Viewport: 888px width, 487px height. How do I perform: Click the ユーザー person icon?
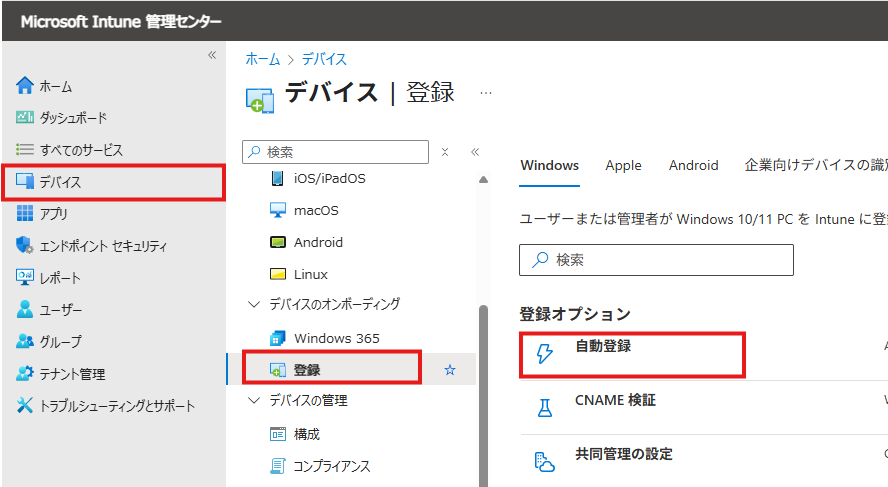coord(24,309)
